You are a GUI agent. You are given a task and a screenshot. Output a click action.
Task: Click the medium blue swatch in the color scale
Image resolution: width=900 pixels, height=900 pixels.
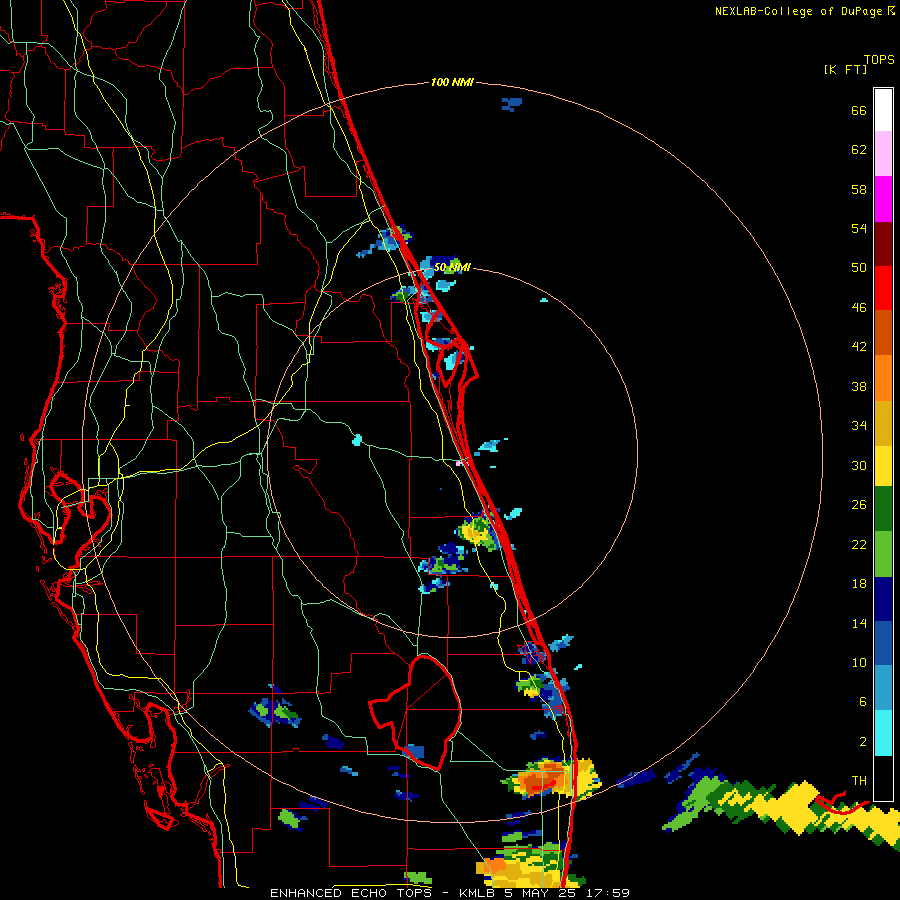[883, 643]
